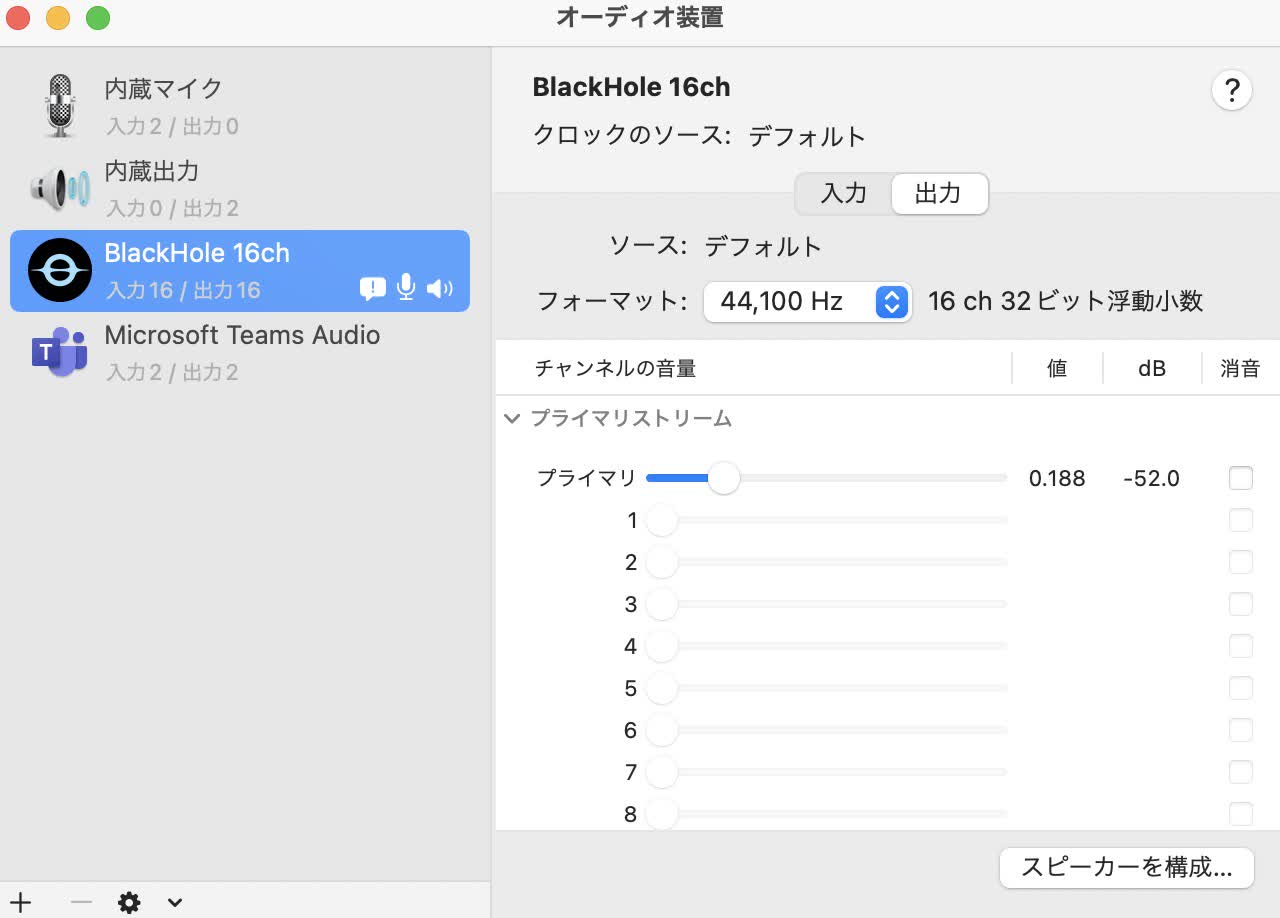Image resolution: width=1280 pixels, height=918 pixels.
Task: Toggle mute checkbox for channel 7
Action: (x=1241, y=772)
